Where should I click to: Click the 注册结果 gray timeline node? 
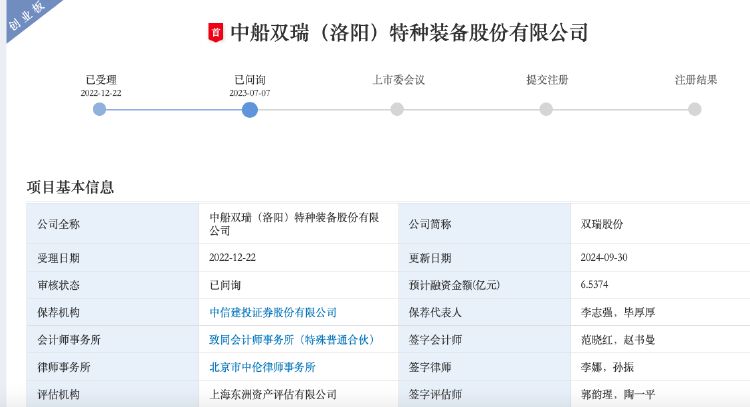[x=695, y=109]
